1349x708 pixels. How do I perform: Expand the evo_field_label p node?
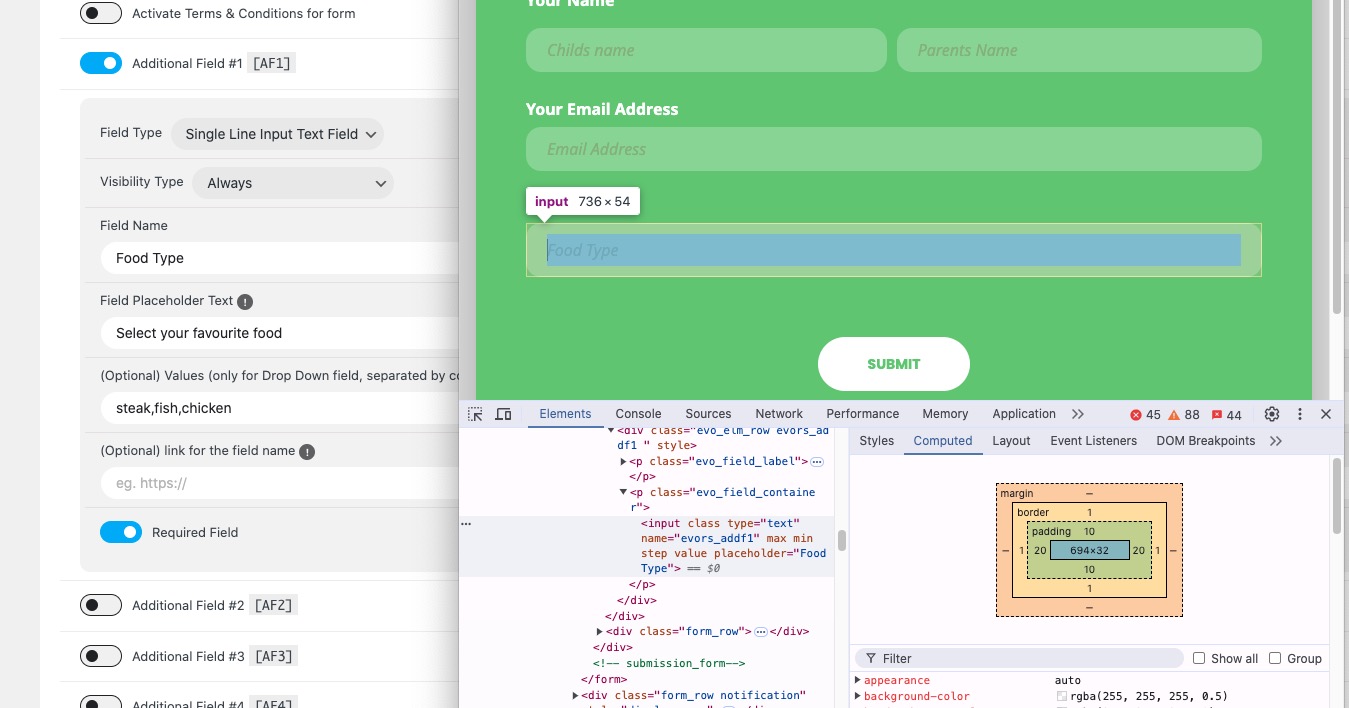click(x=624, y=461)
